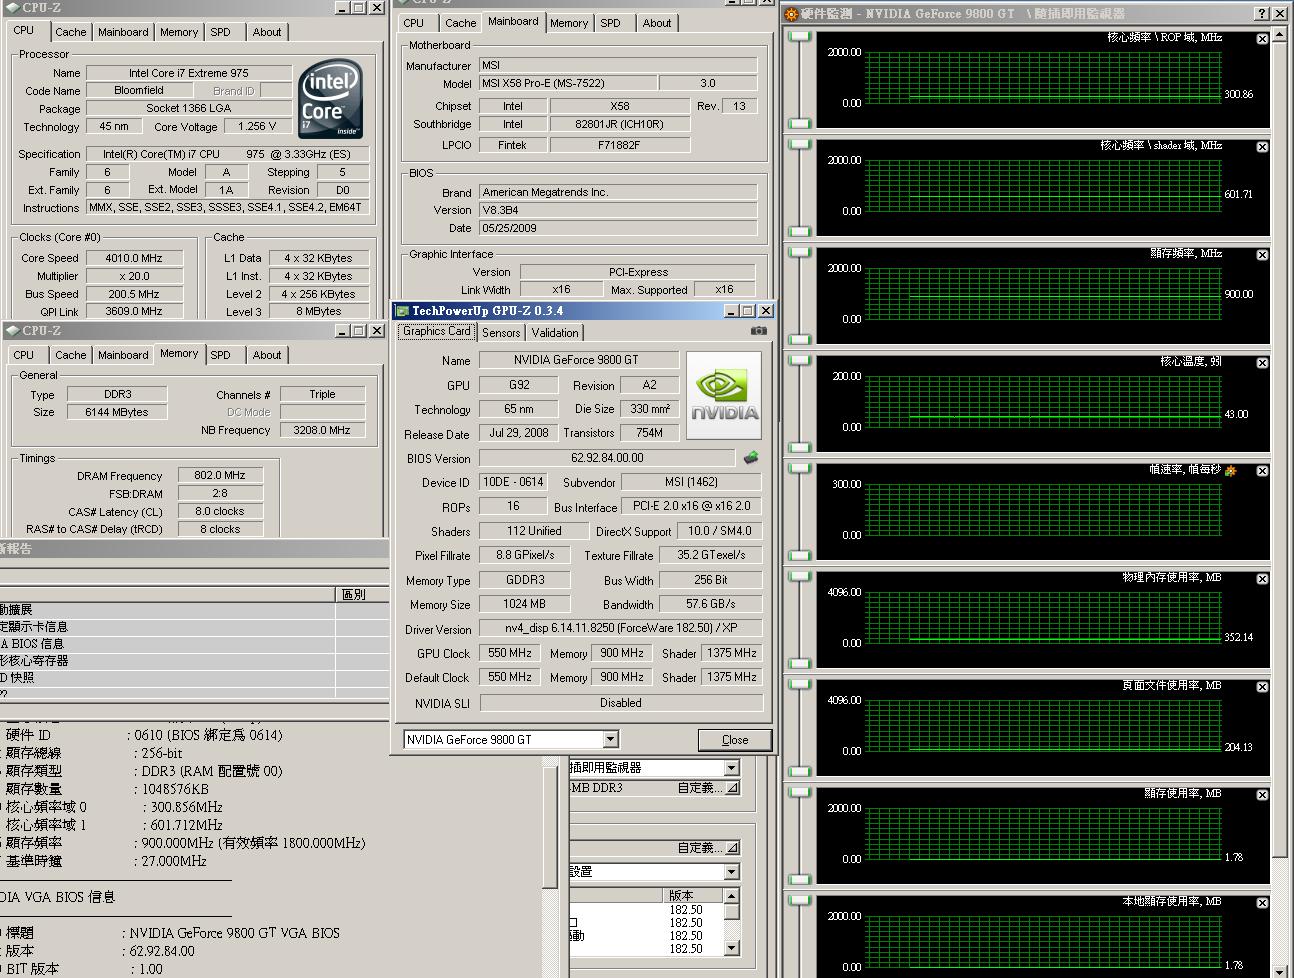Open About tab in the CPU-Z Mainboard window
The image size is (1294, 978).
657,23
